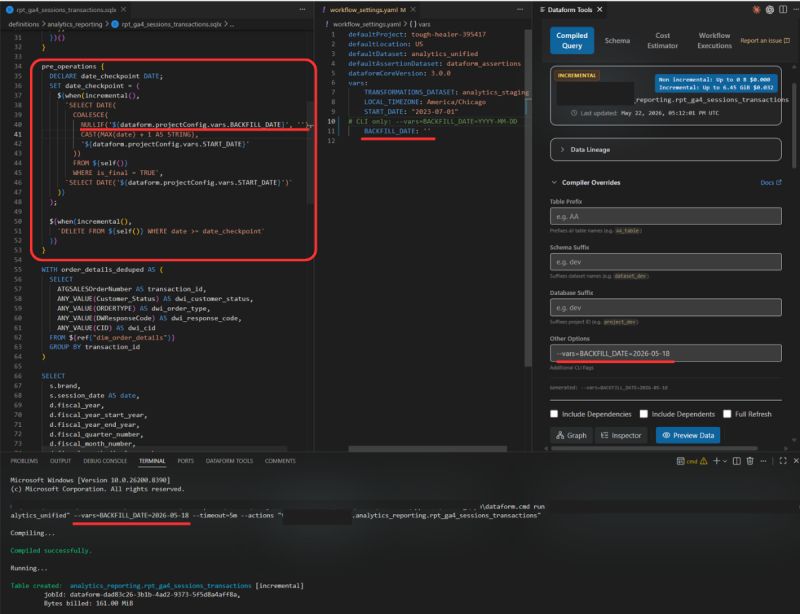Select the DATAFORM TOOLS panel tab
The width and height of the screenshot is (800, 614).
click(229, 461)
